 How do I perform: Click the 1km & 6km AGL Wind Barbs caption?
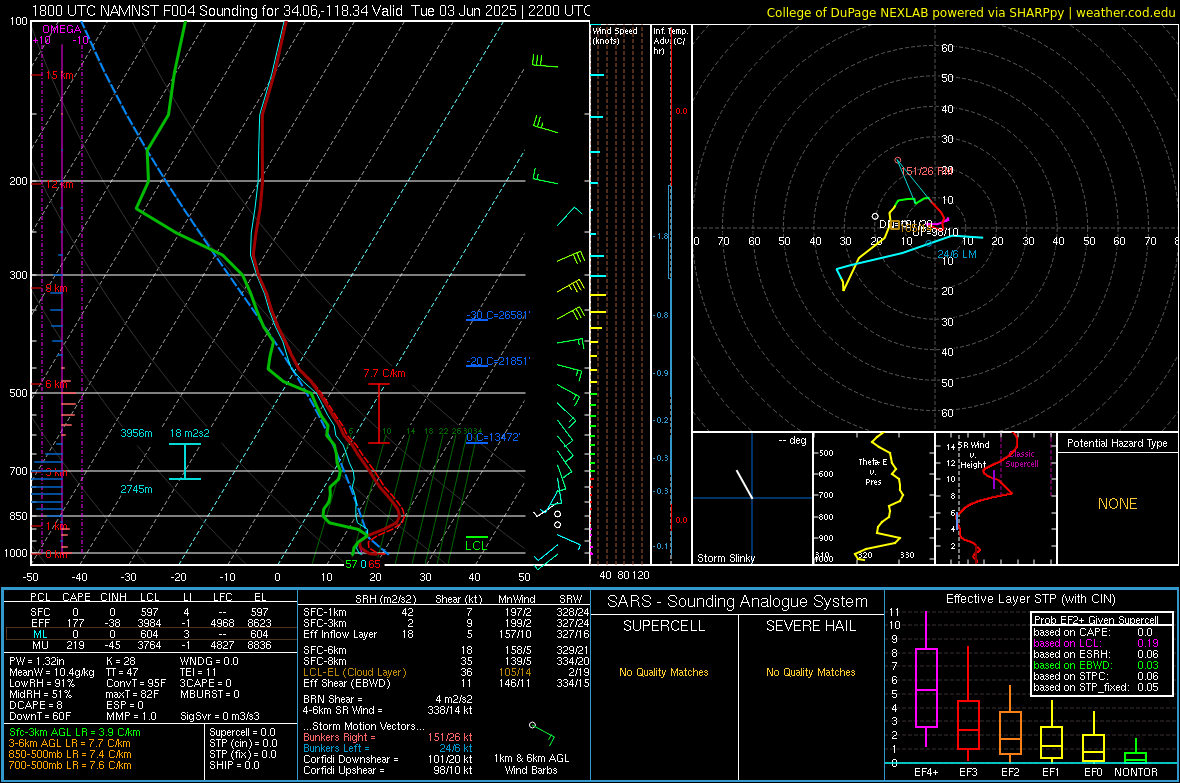point(531,764)
